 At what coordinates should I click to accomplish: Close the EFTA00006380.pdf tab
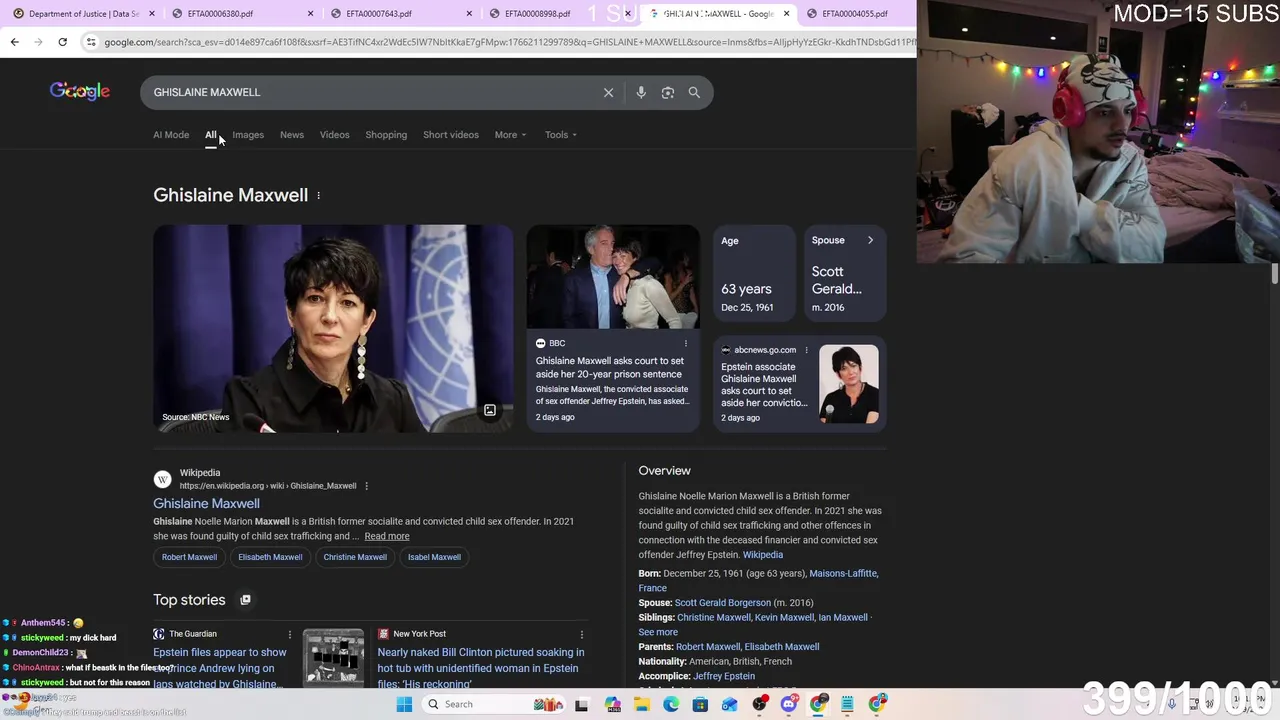coord(311,14)
